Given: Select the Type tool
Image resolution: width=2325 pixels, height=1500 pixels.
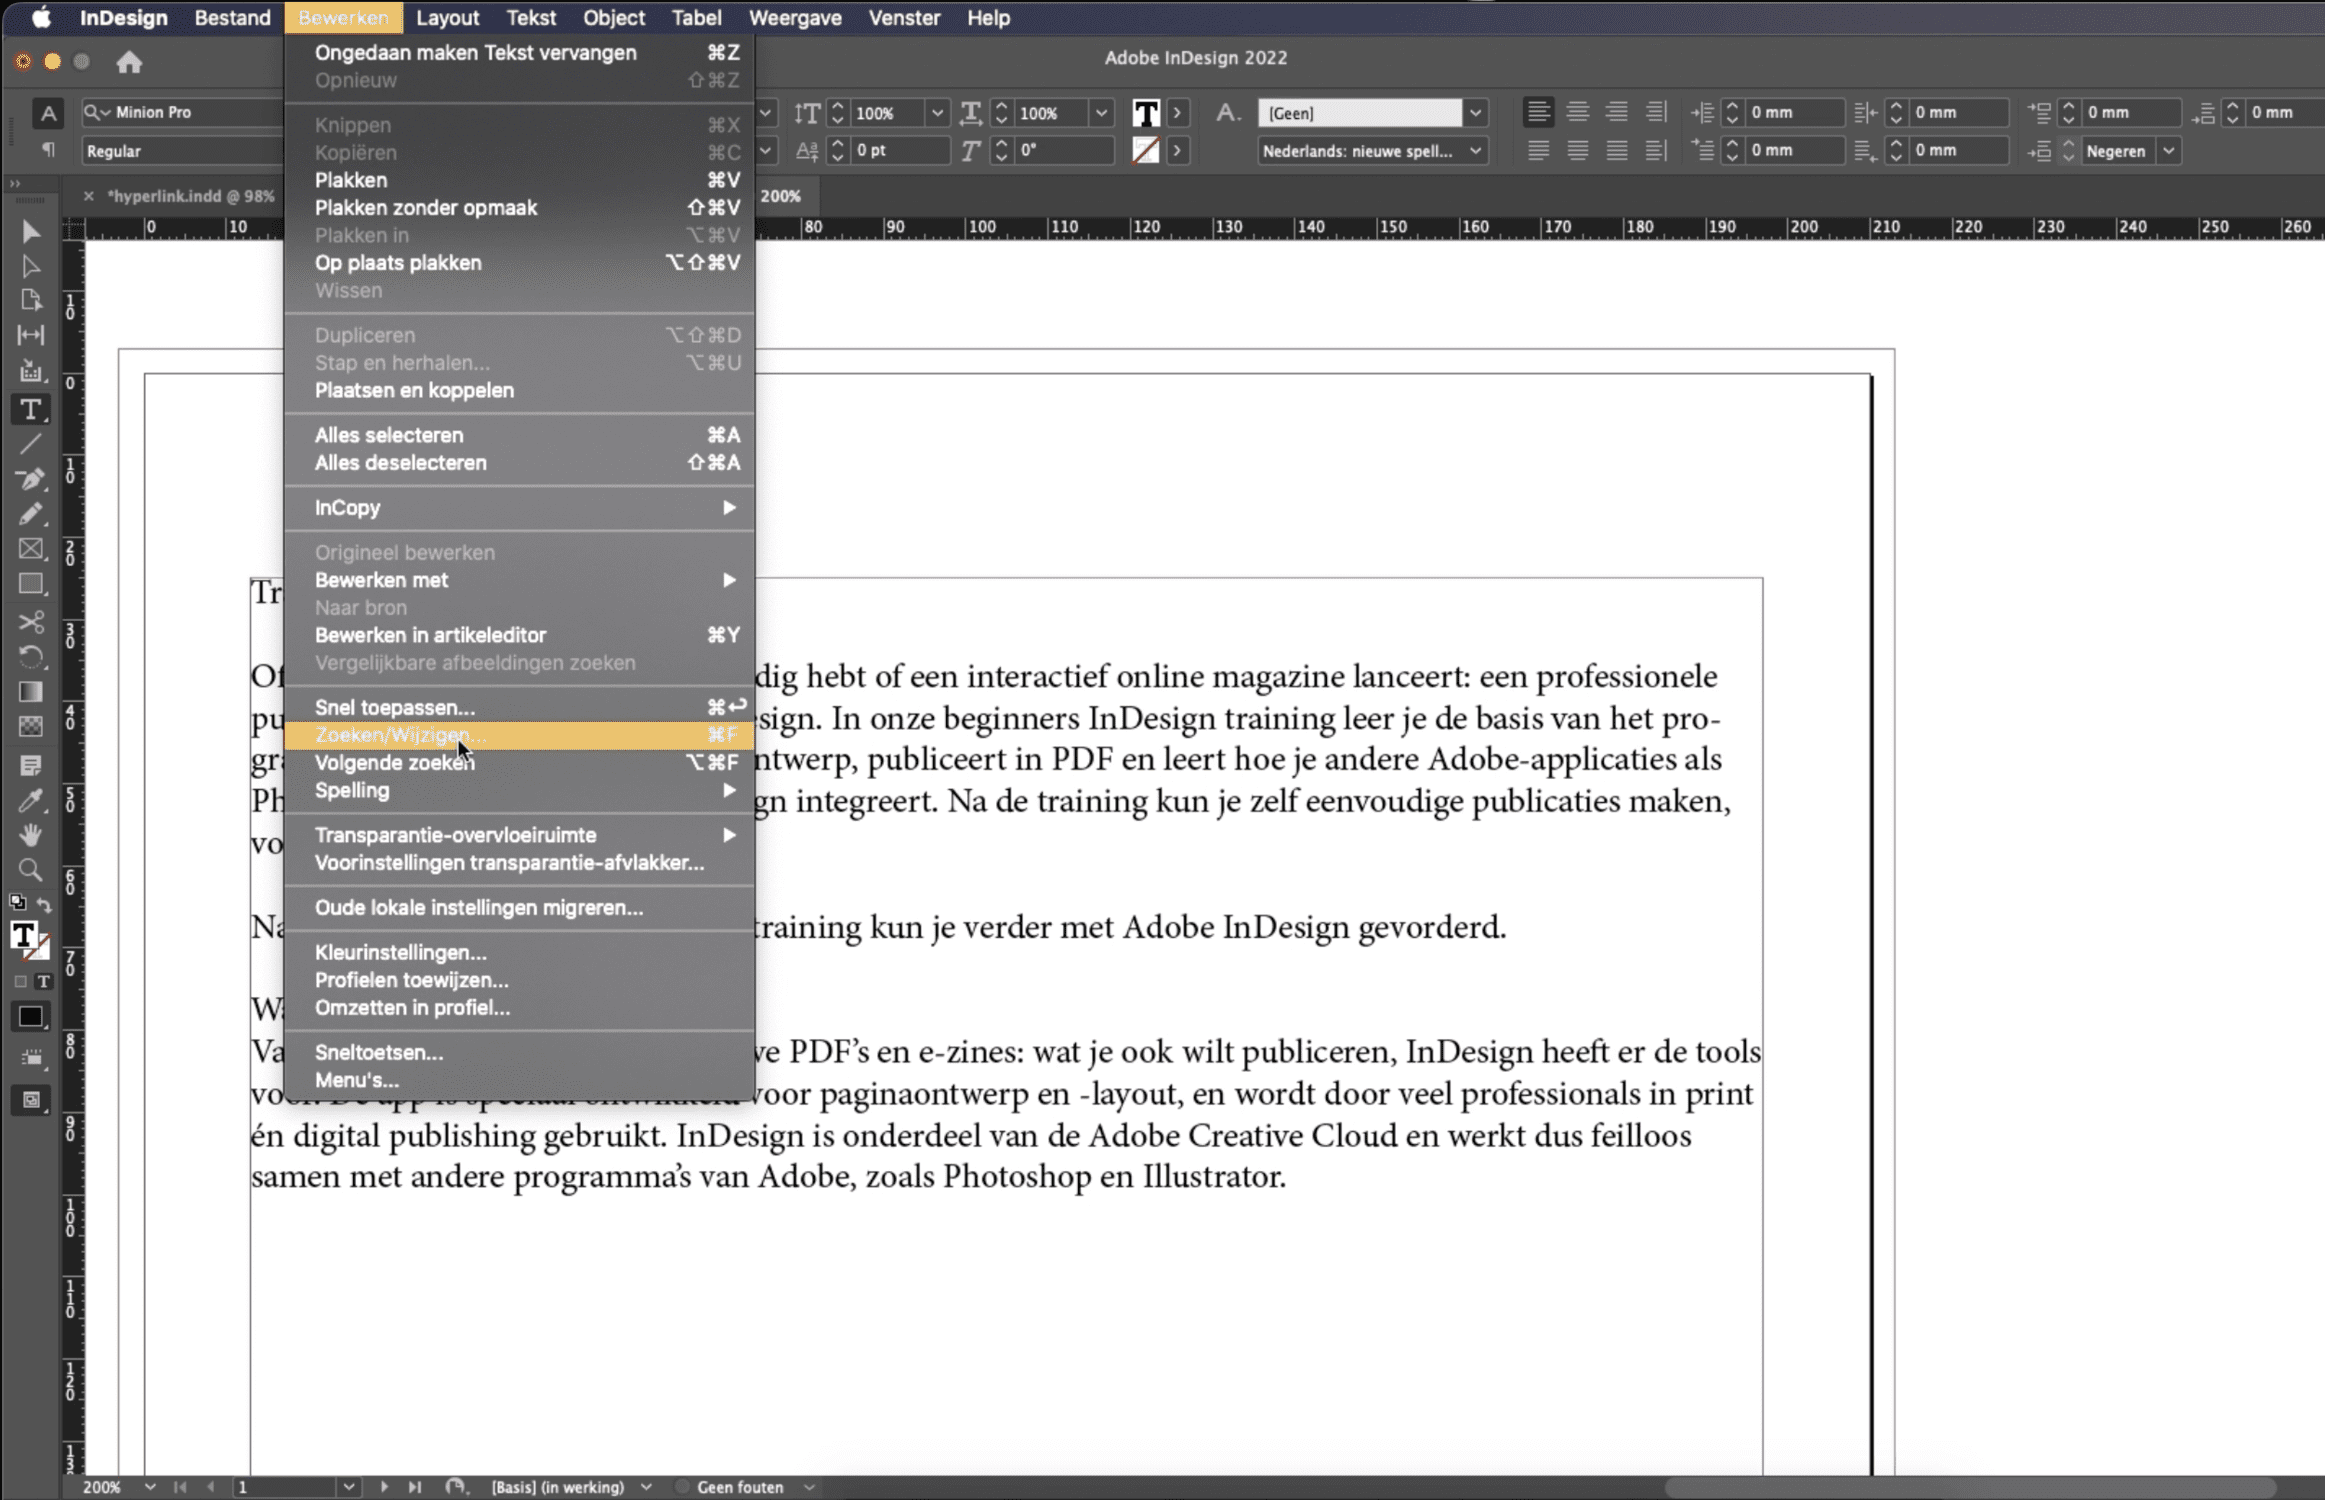Looking at the screenshot, I should click(x=31, y=409).
